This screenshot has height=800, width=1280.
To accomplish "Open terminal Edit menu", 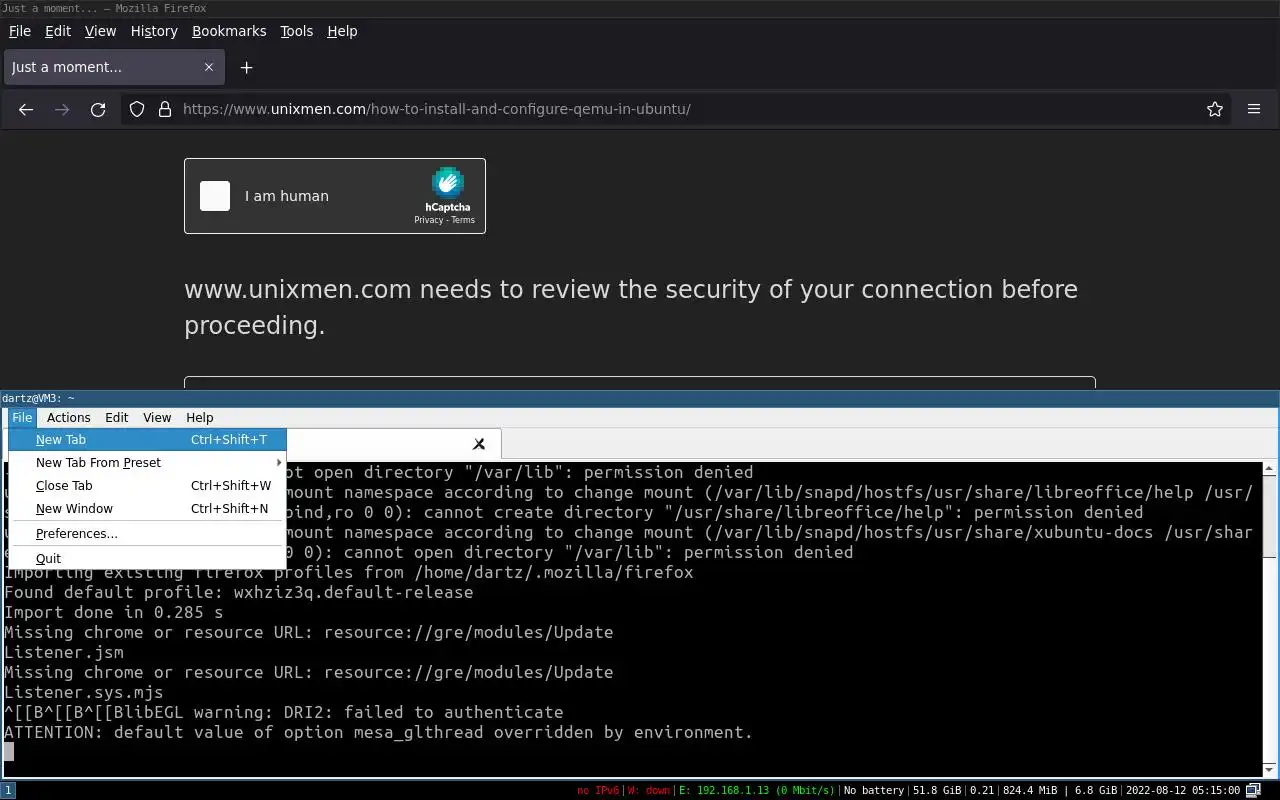I will click(117, 417).
